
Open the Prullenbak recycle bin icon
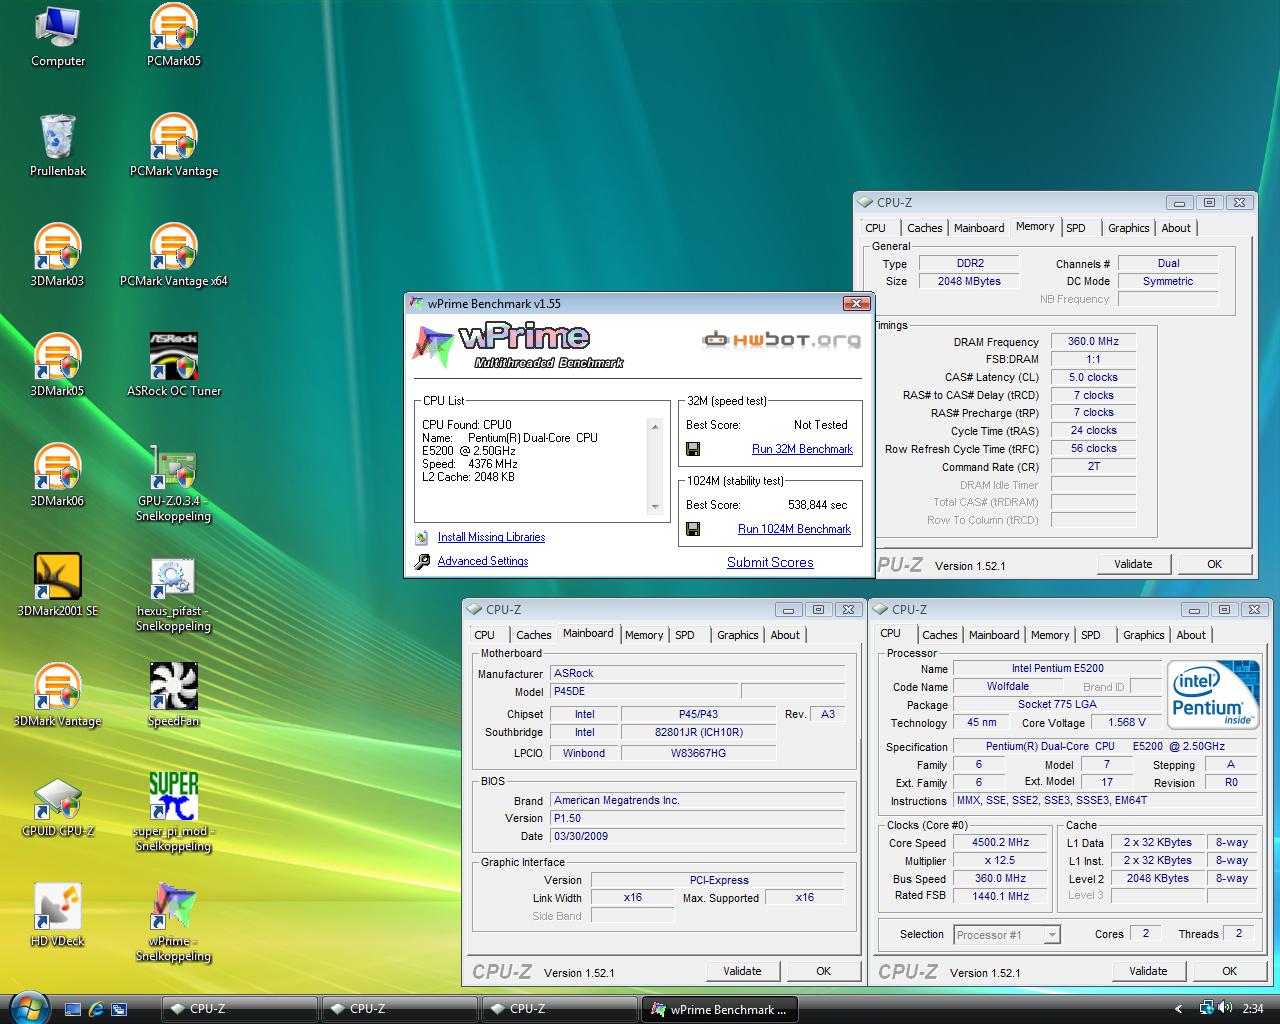pyautogui.click(x=58, y=146)
